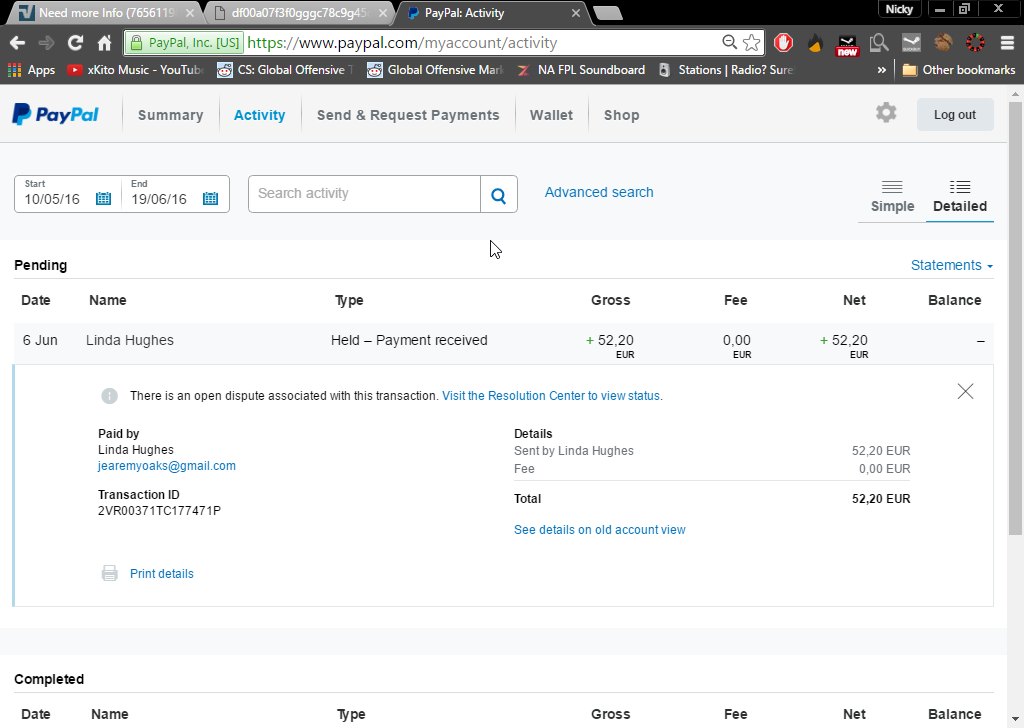The image size is (1024, 728).
Task: Visit the Resolution Center link
Action: 552,396
